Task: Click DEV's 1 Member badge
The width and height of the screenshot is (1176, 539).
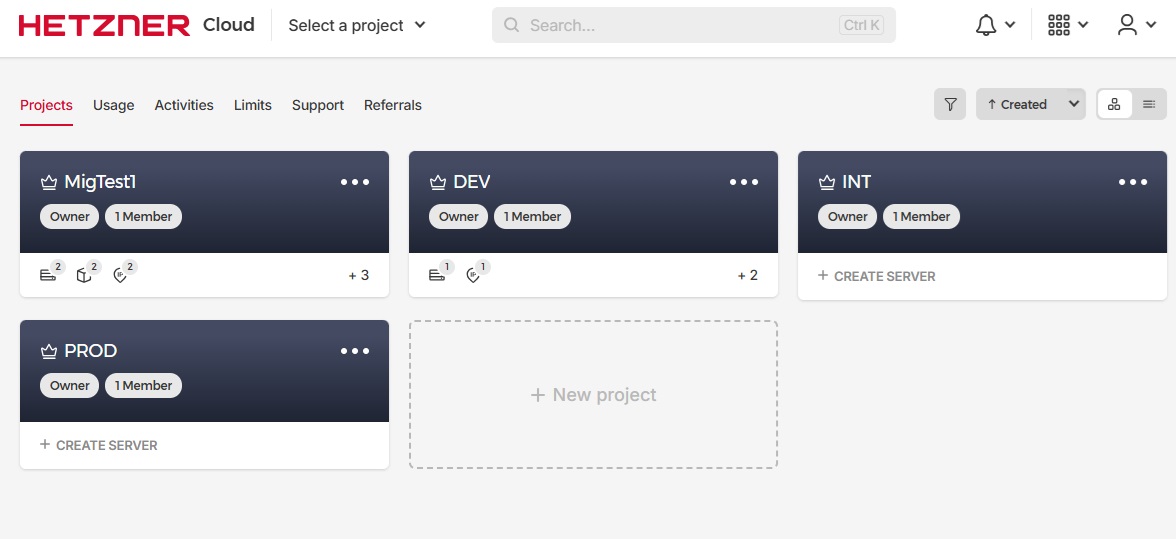Action: pyautogui.click(x=532, y=217)
